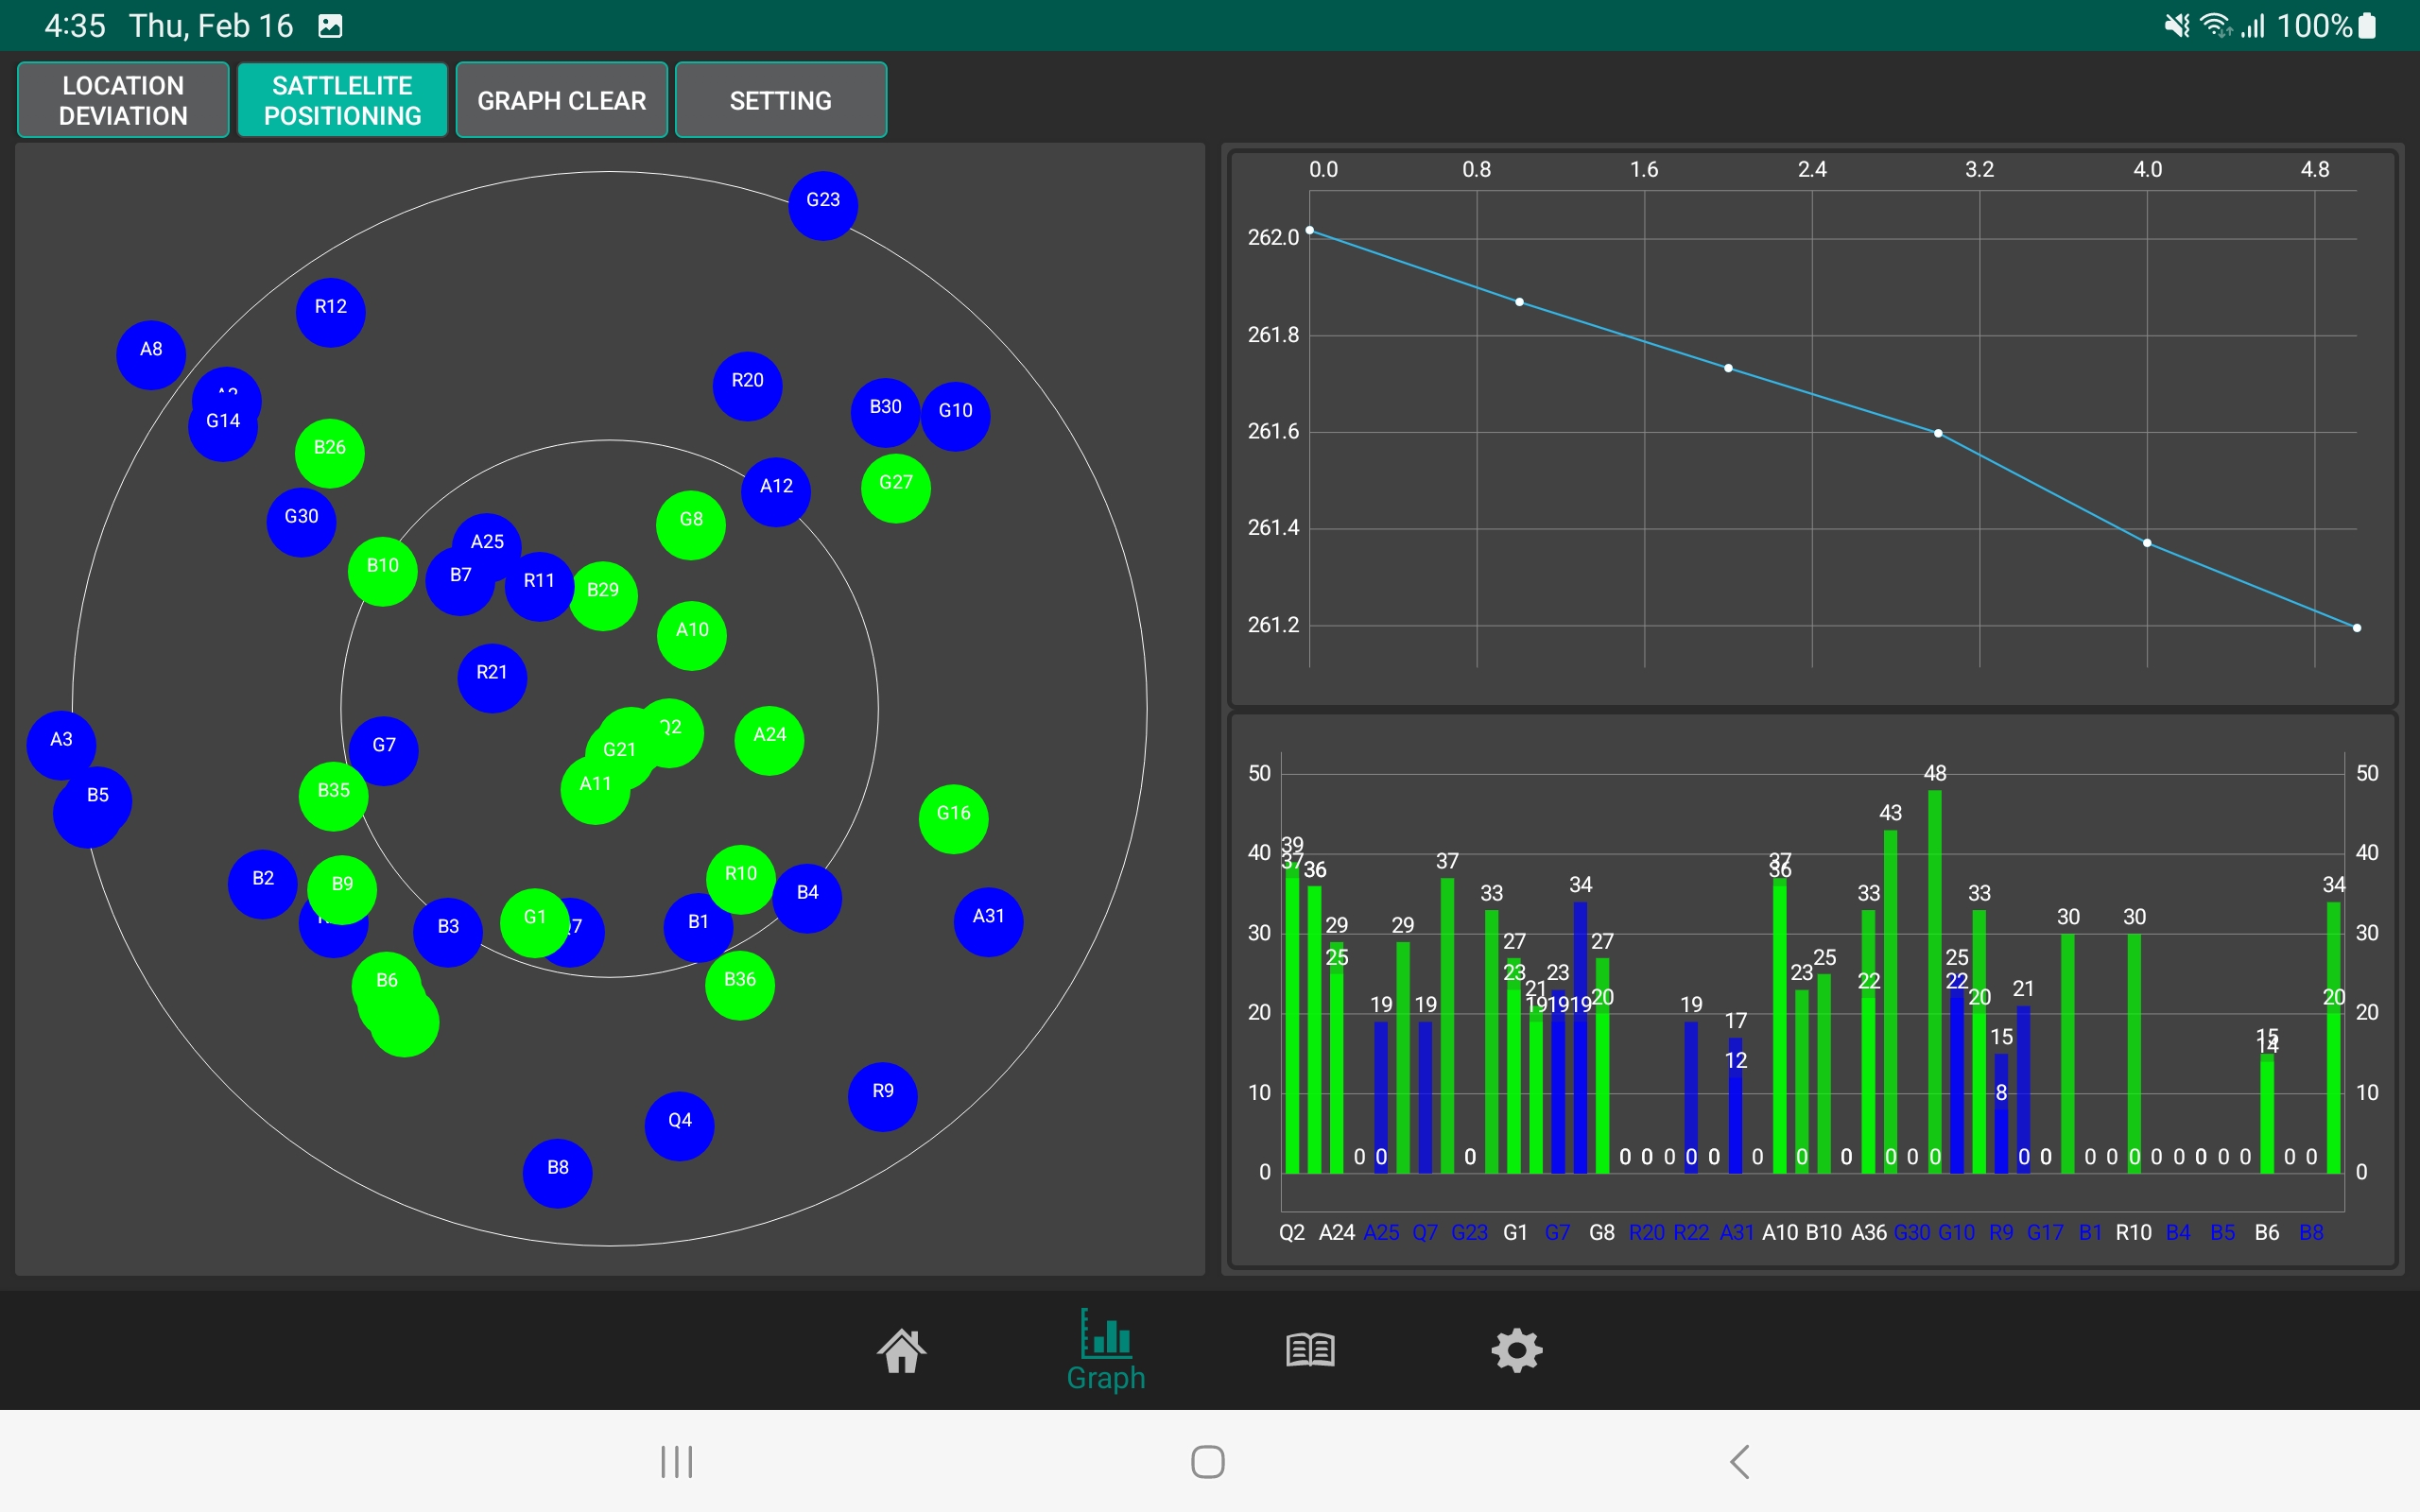Click the Graph Clear button

point(561,100)
